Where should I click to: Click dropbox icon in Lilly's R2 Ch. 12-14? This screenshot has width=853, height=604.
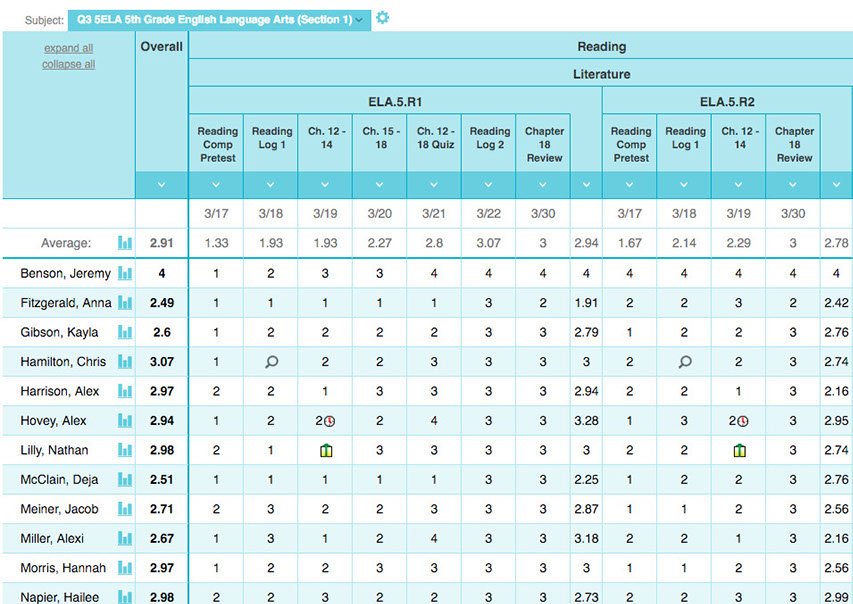[739, 451]
